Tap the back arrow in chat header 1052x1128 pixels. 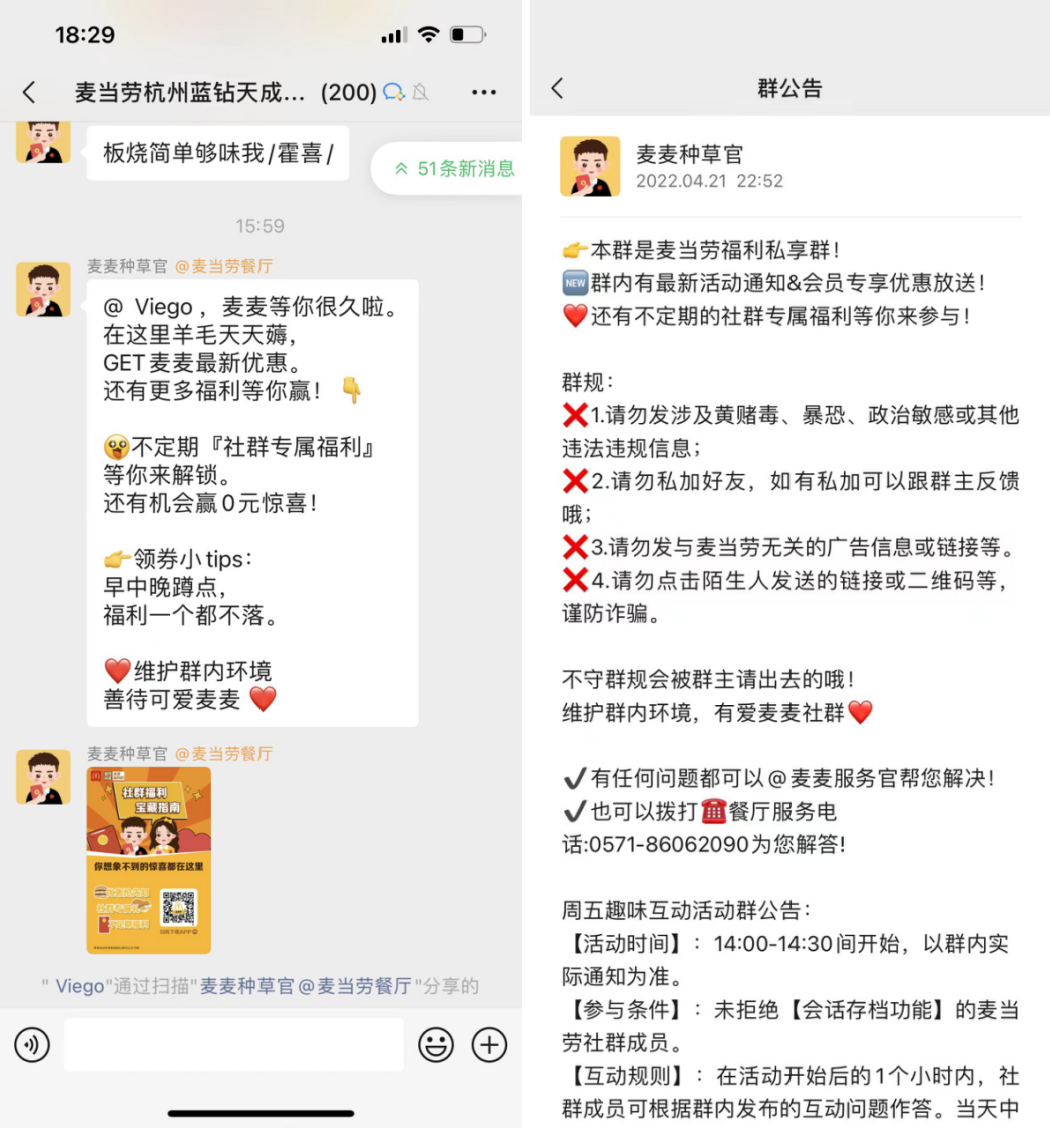pyautogui.click(x=29, y=92)
